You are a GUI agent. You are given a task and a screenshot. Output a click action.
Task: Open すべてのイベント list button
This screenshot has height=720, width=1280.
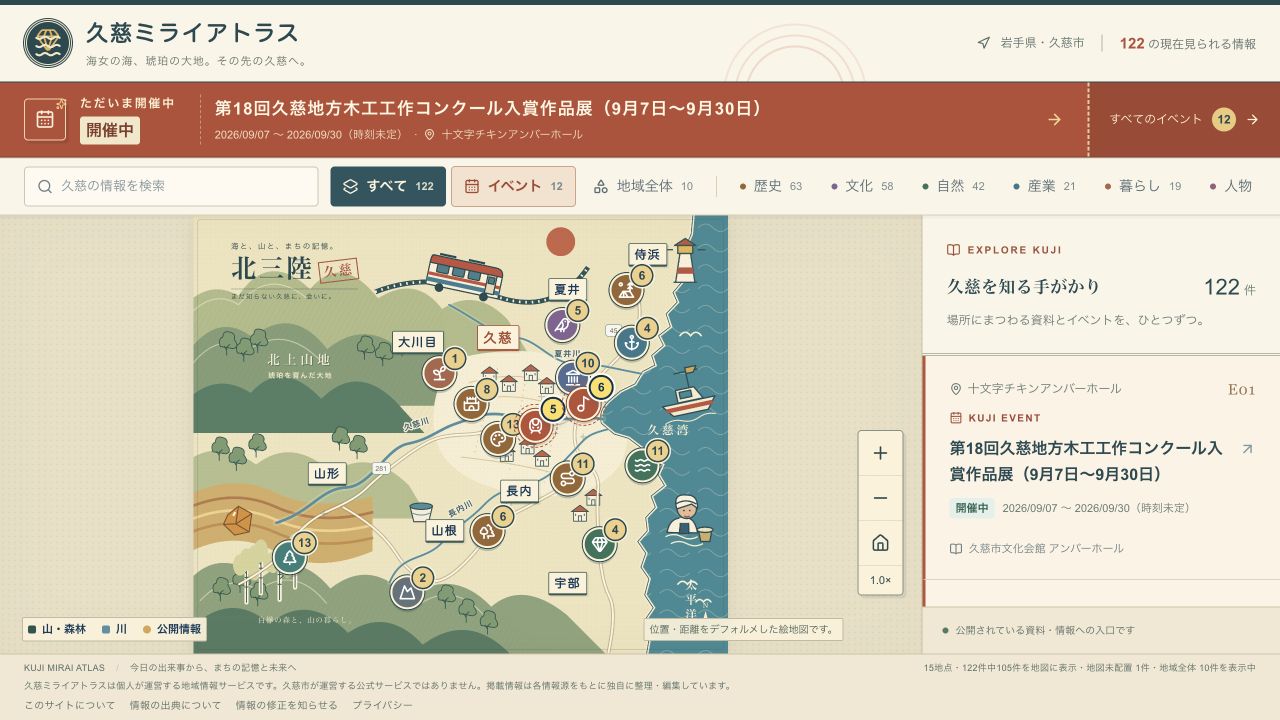(x=1184, y=120)
